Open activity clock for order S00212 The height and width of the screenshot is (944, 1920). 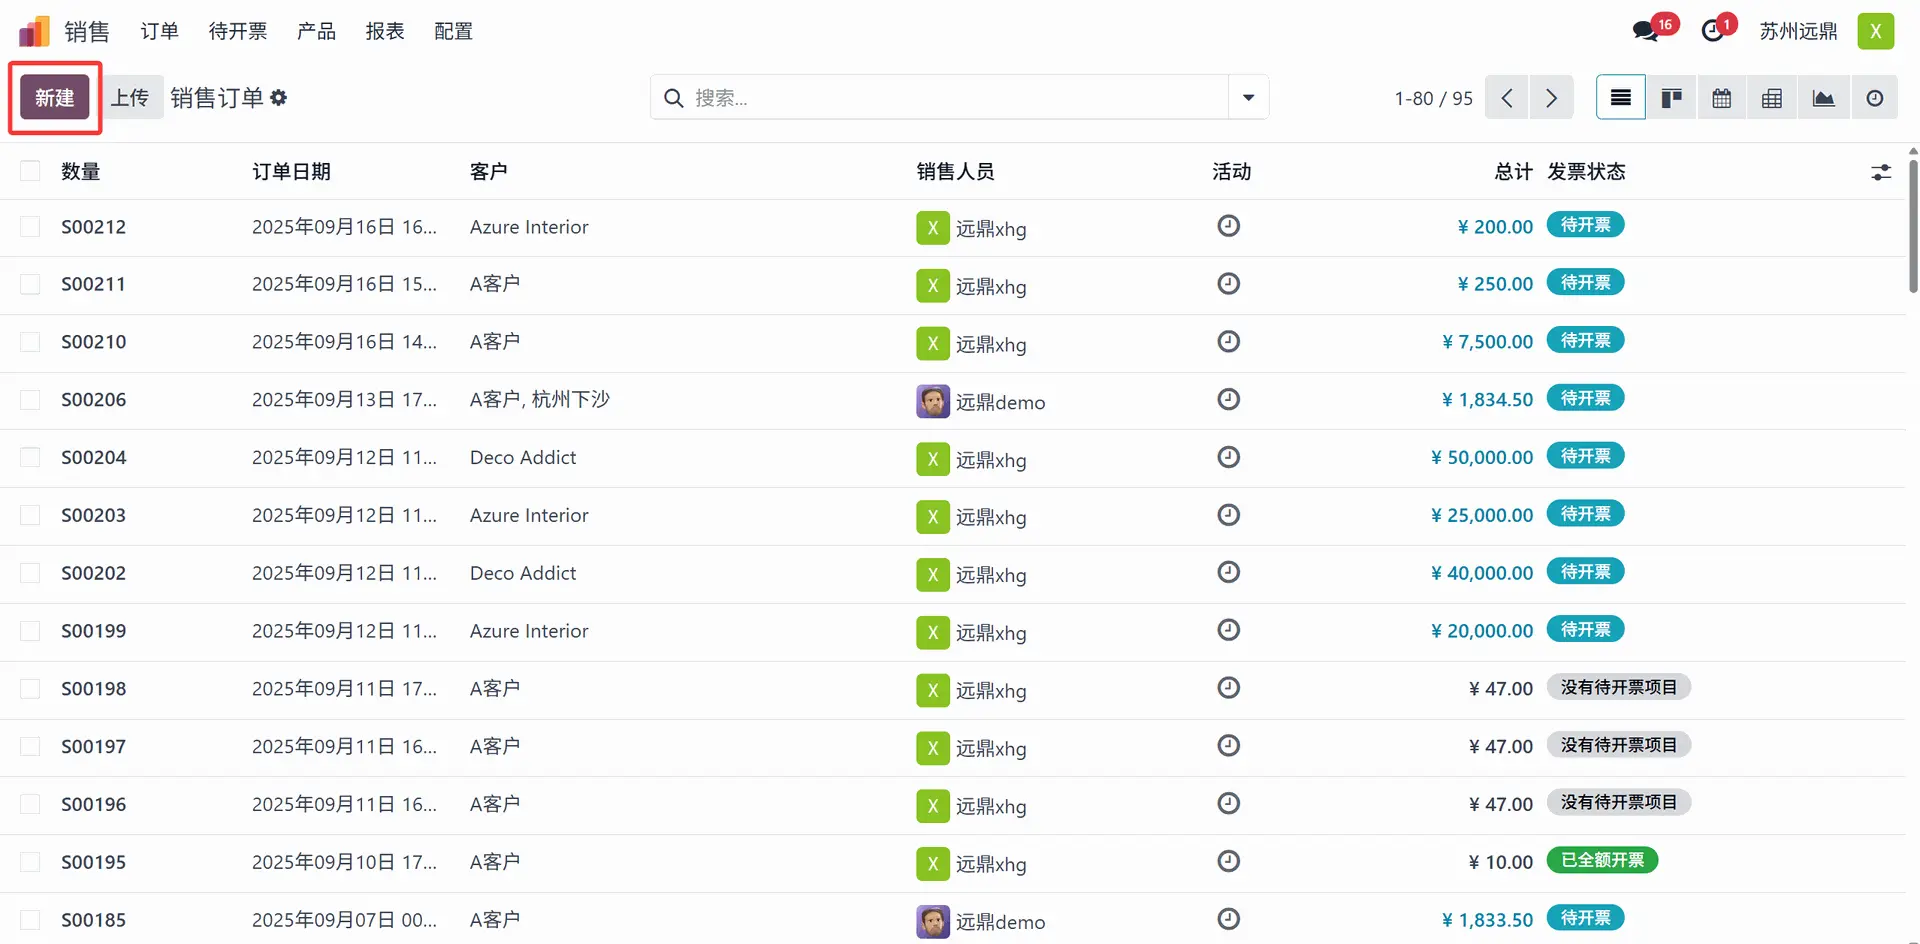[x=1228, y=226]
